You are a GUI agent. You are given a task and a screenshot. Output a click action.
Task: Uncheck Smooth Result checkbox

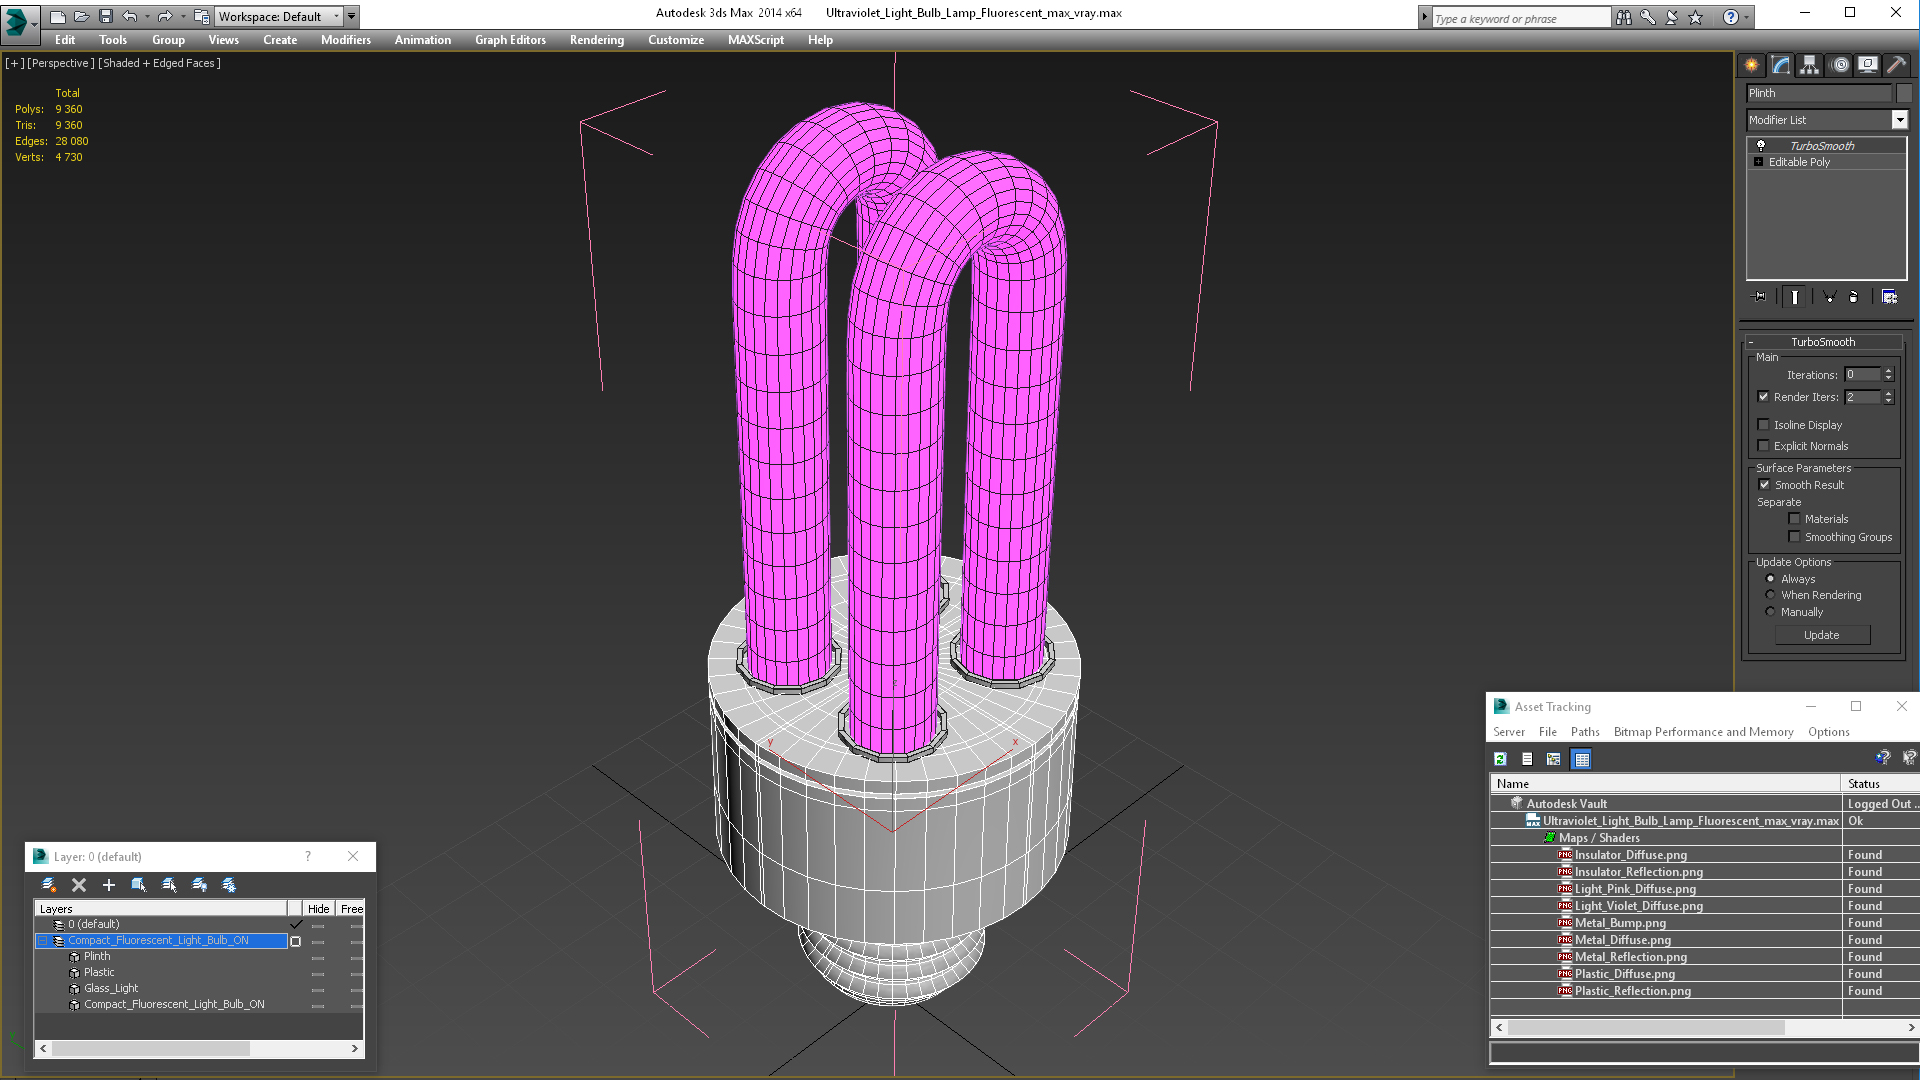[1765, 485]
